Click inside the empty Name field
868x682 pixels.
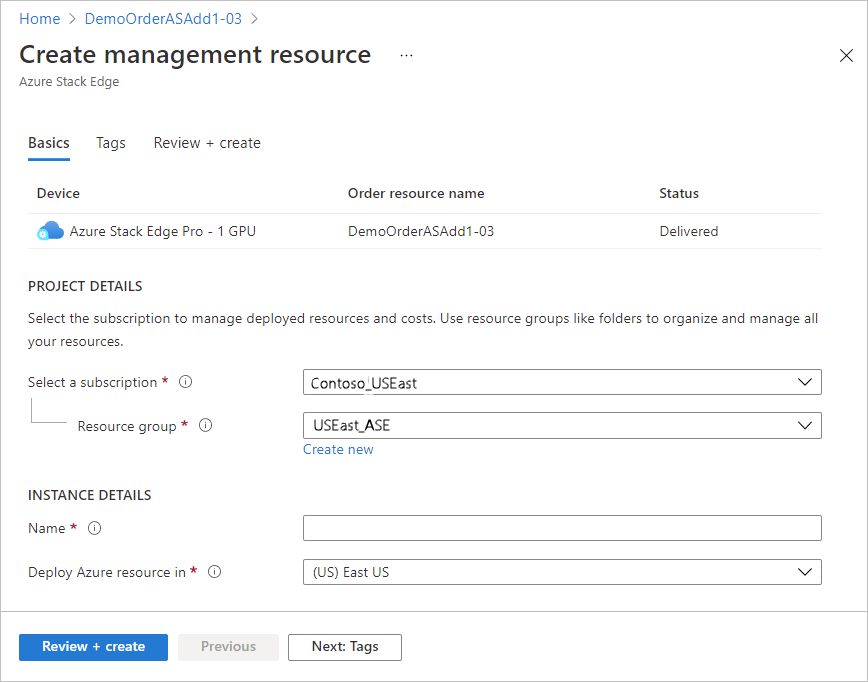562,528
